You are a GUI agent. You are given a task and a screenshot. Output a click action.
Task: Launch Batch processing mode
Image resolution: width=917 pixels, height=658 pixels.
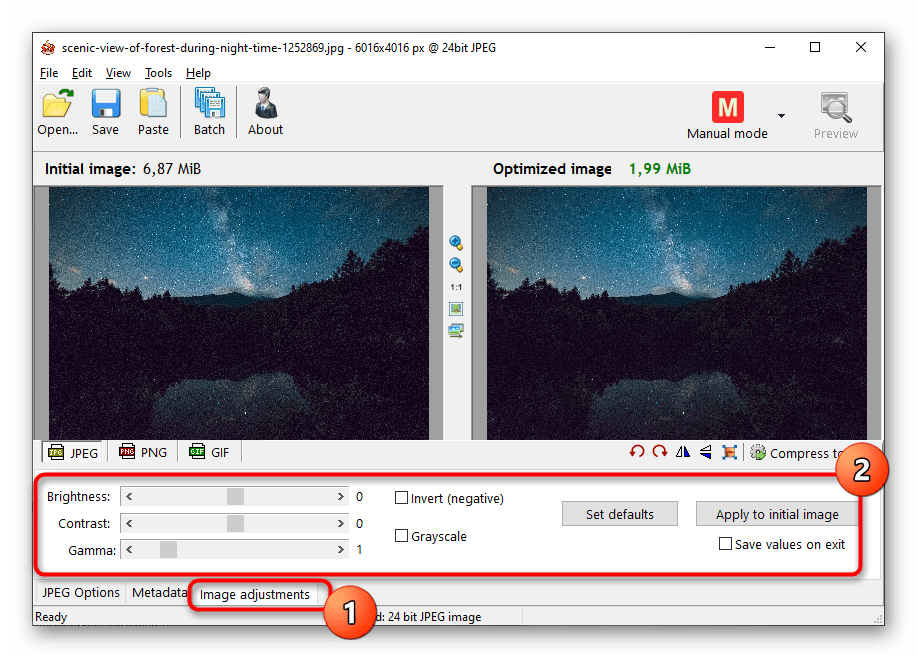click(x=209, y=113)
